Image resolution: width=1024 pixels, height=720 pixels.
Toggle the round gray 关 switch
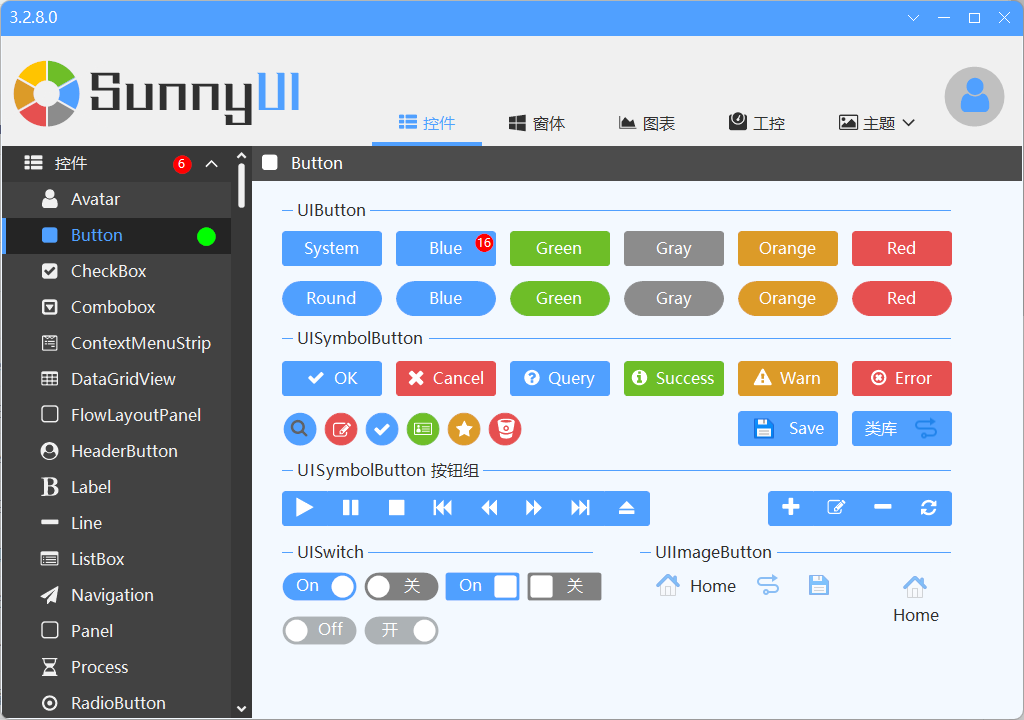(401, 586)
